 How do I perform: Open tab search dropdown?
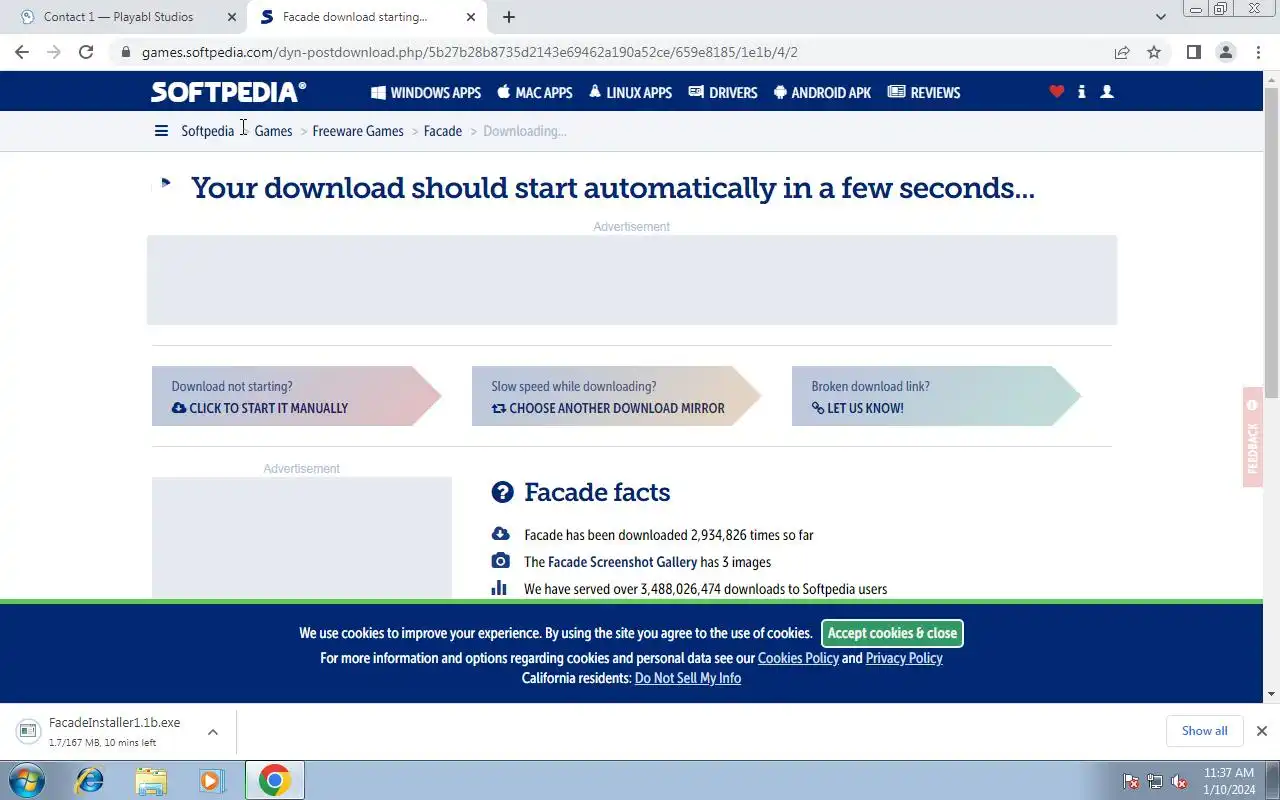(1161, 17)
